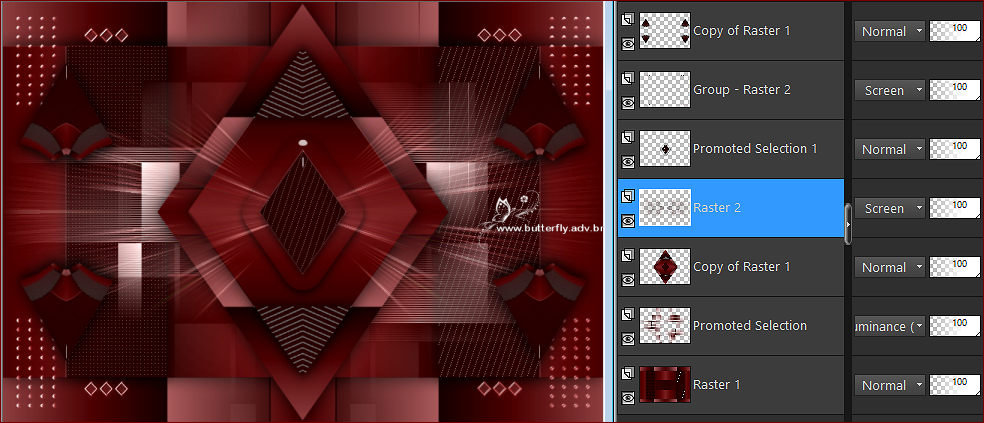Select the 'Group - Raster 2' layer name

742,90
